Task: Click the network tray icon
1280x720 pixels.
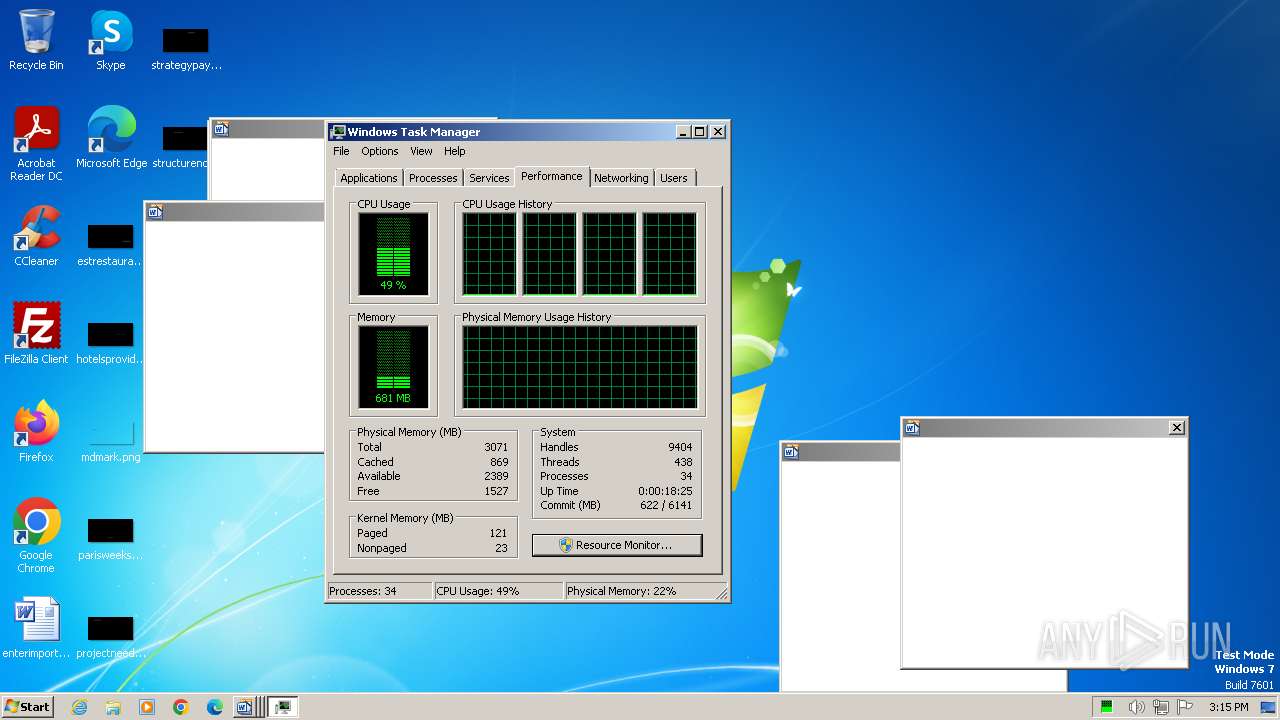Action: pyautogui.click(x=1161, y=707)
